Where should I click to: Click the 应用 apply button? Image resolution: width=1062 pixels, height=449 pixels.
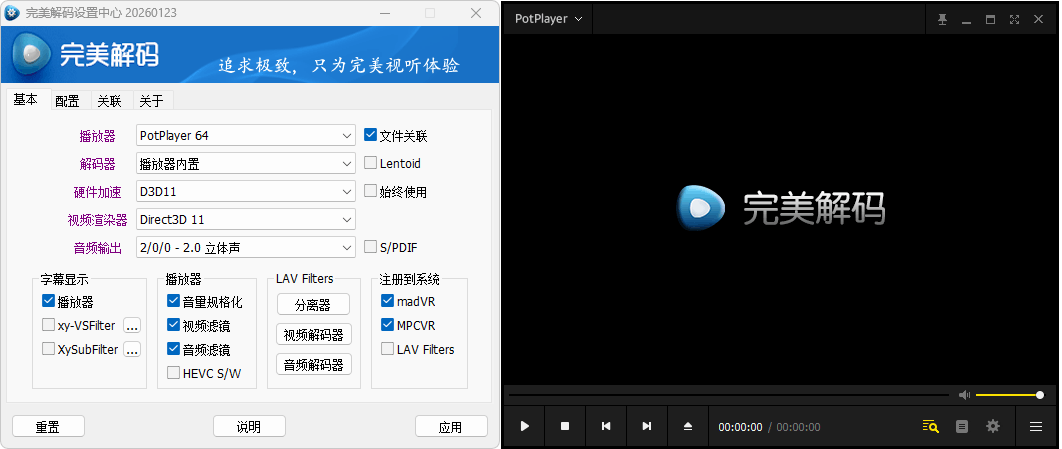[450, 427]
